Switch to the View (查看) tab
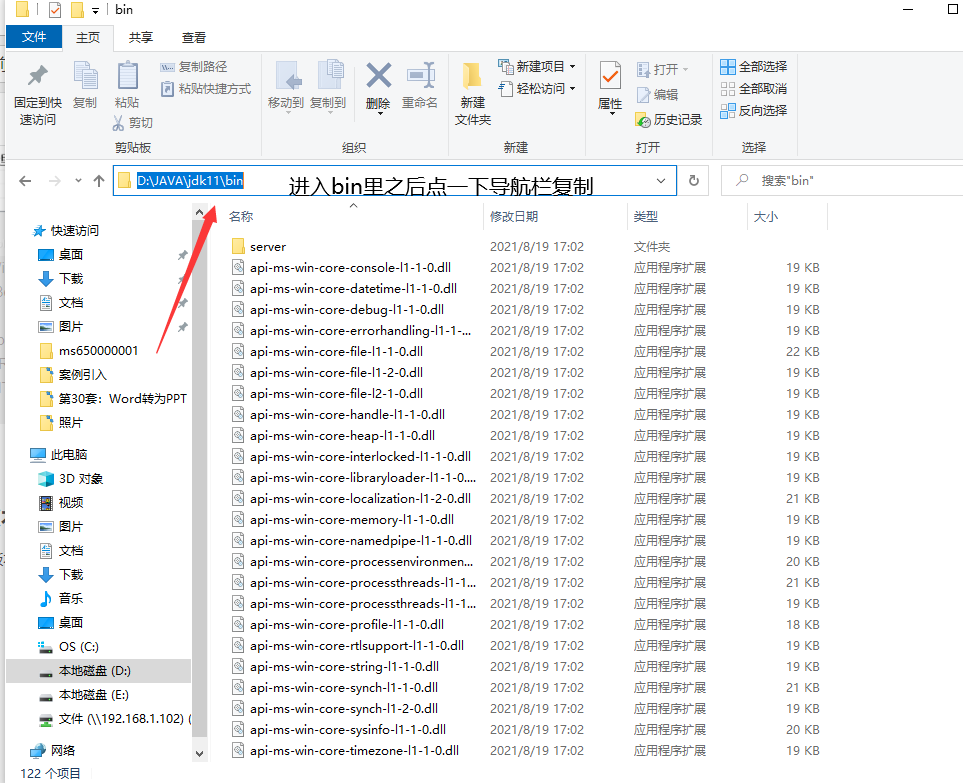This screenshot has height=783, width=963. 193,37
